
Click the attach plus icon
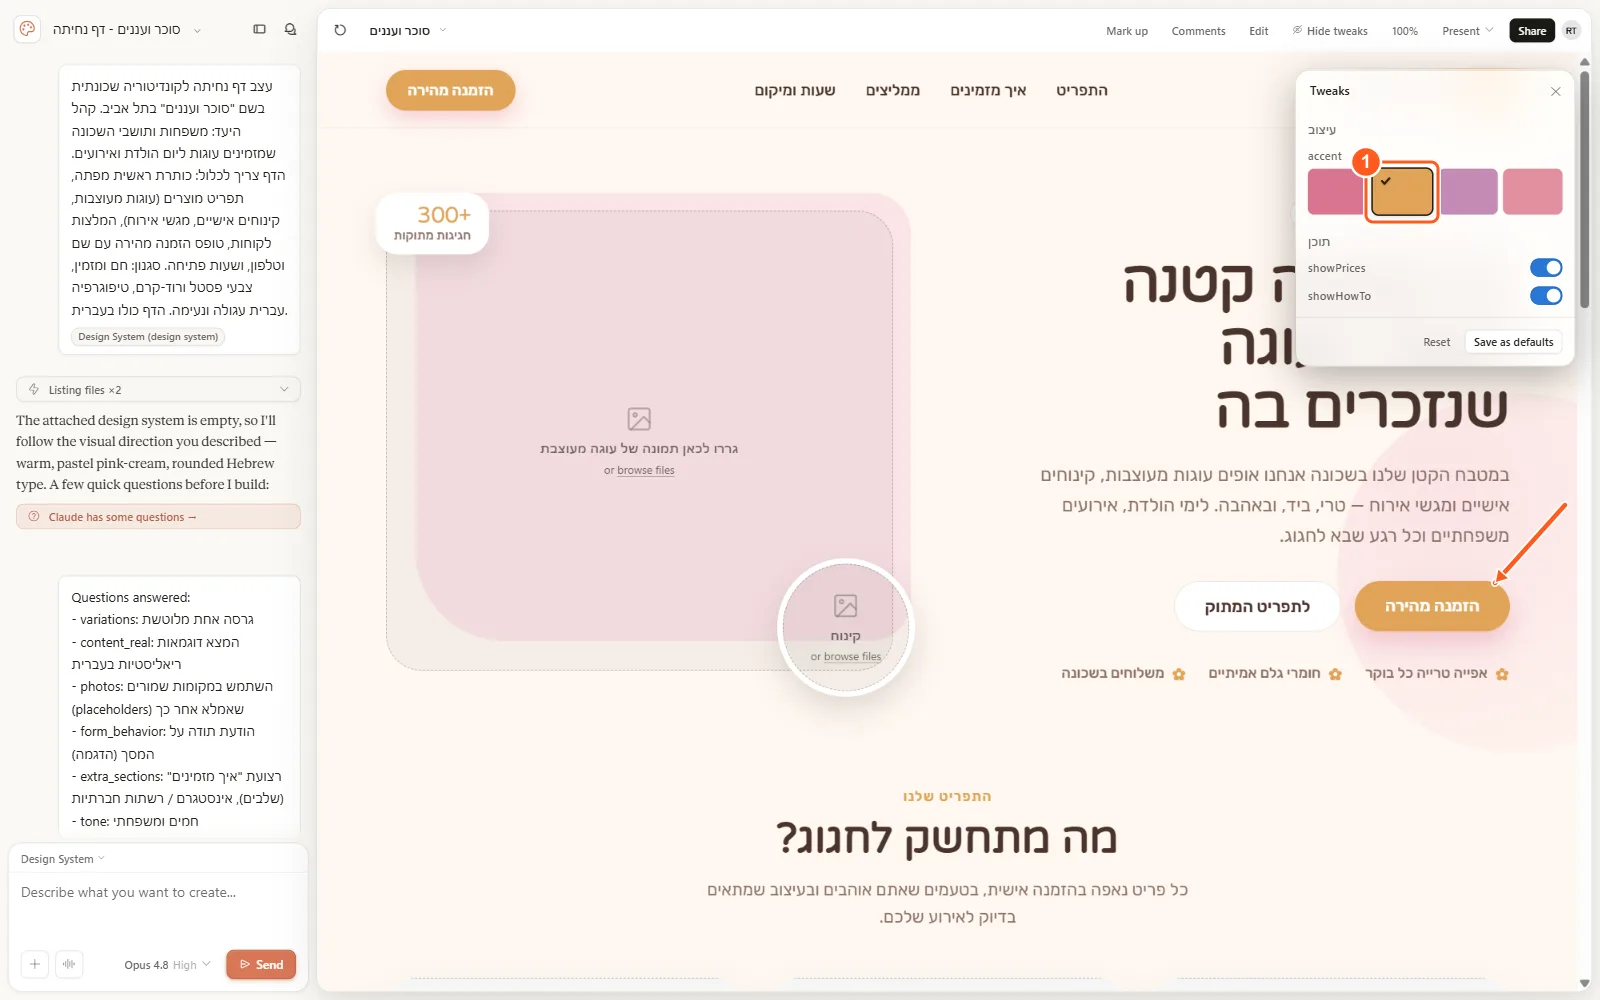[35, 964]
